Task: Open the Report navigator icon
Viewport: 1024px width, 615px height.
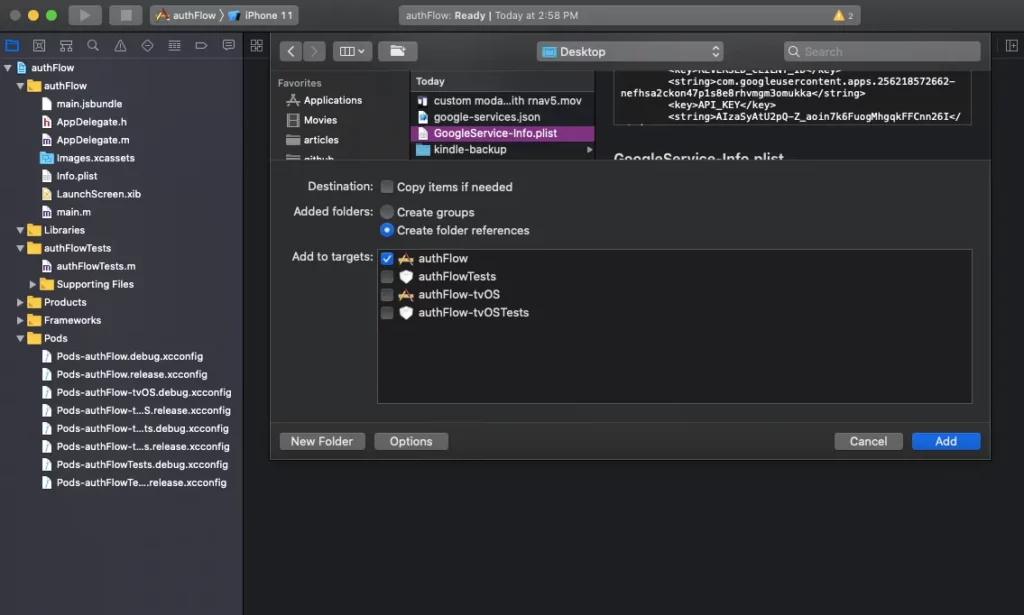Action: point(229,45)
